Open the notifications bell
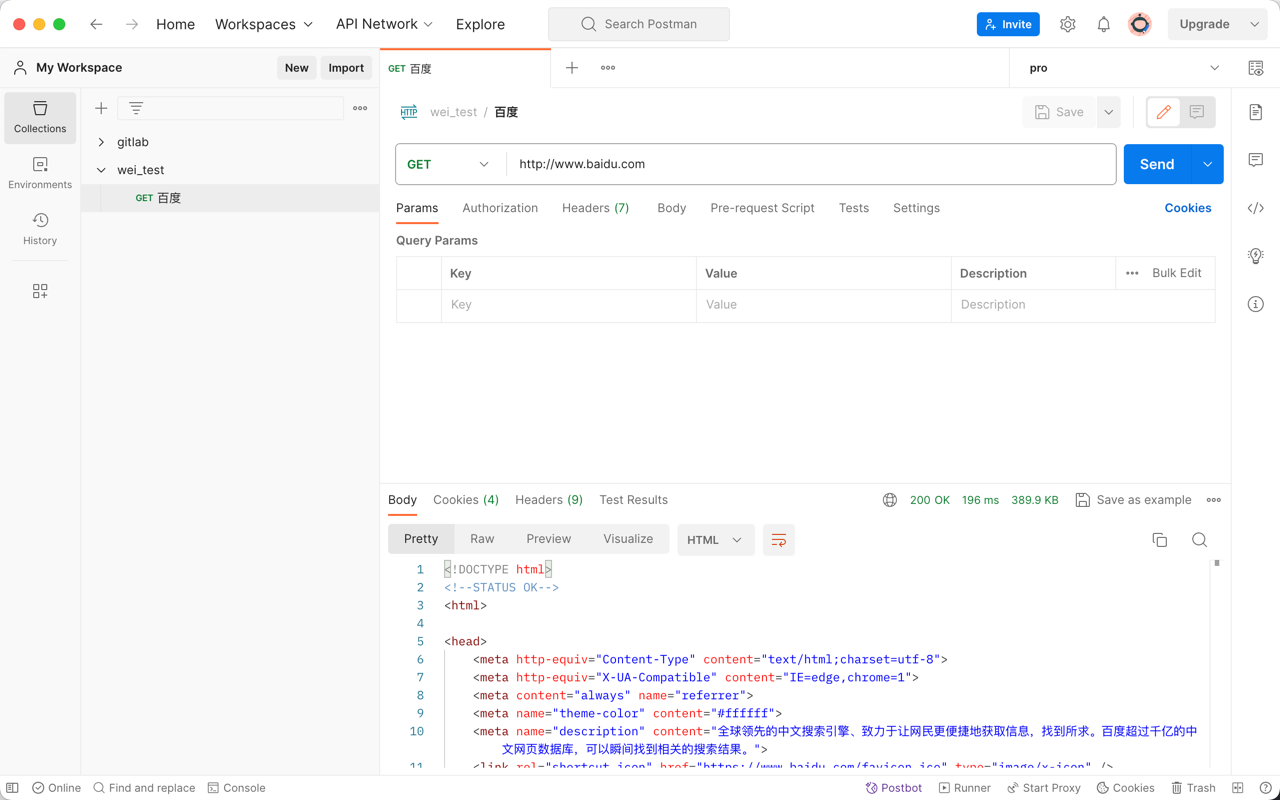 (x=1104, y=24)
